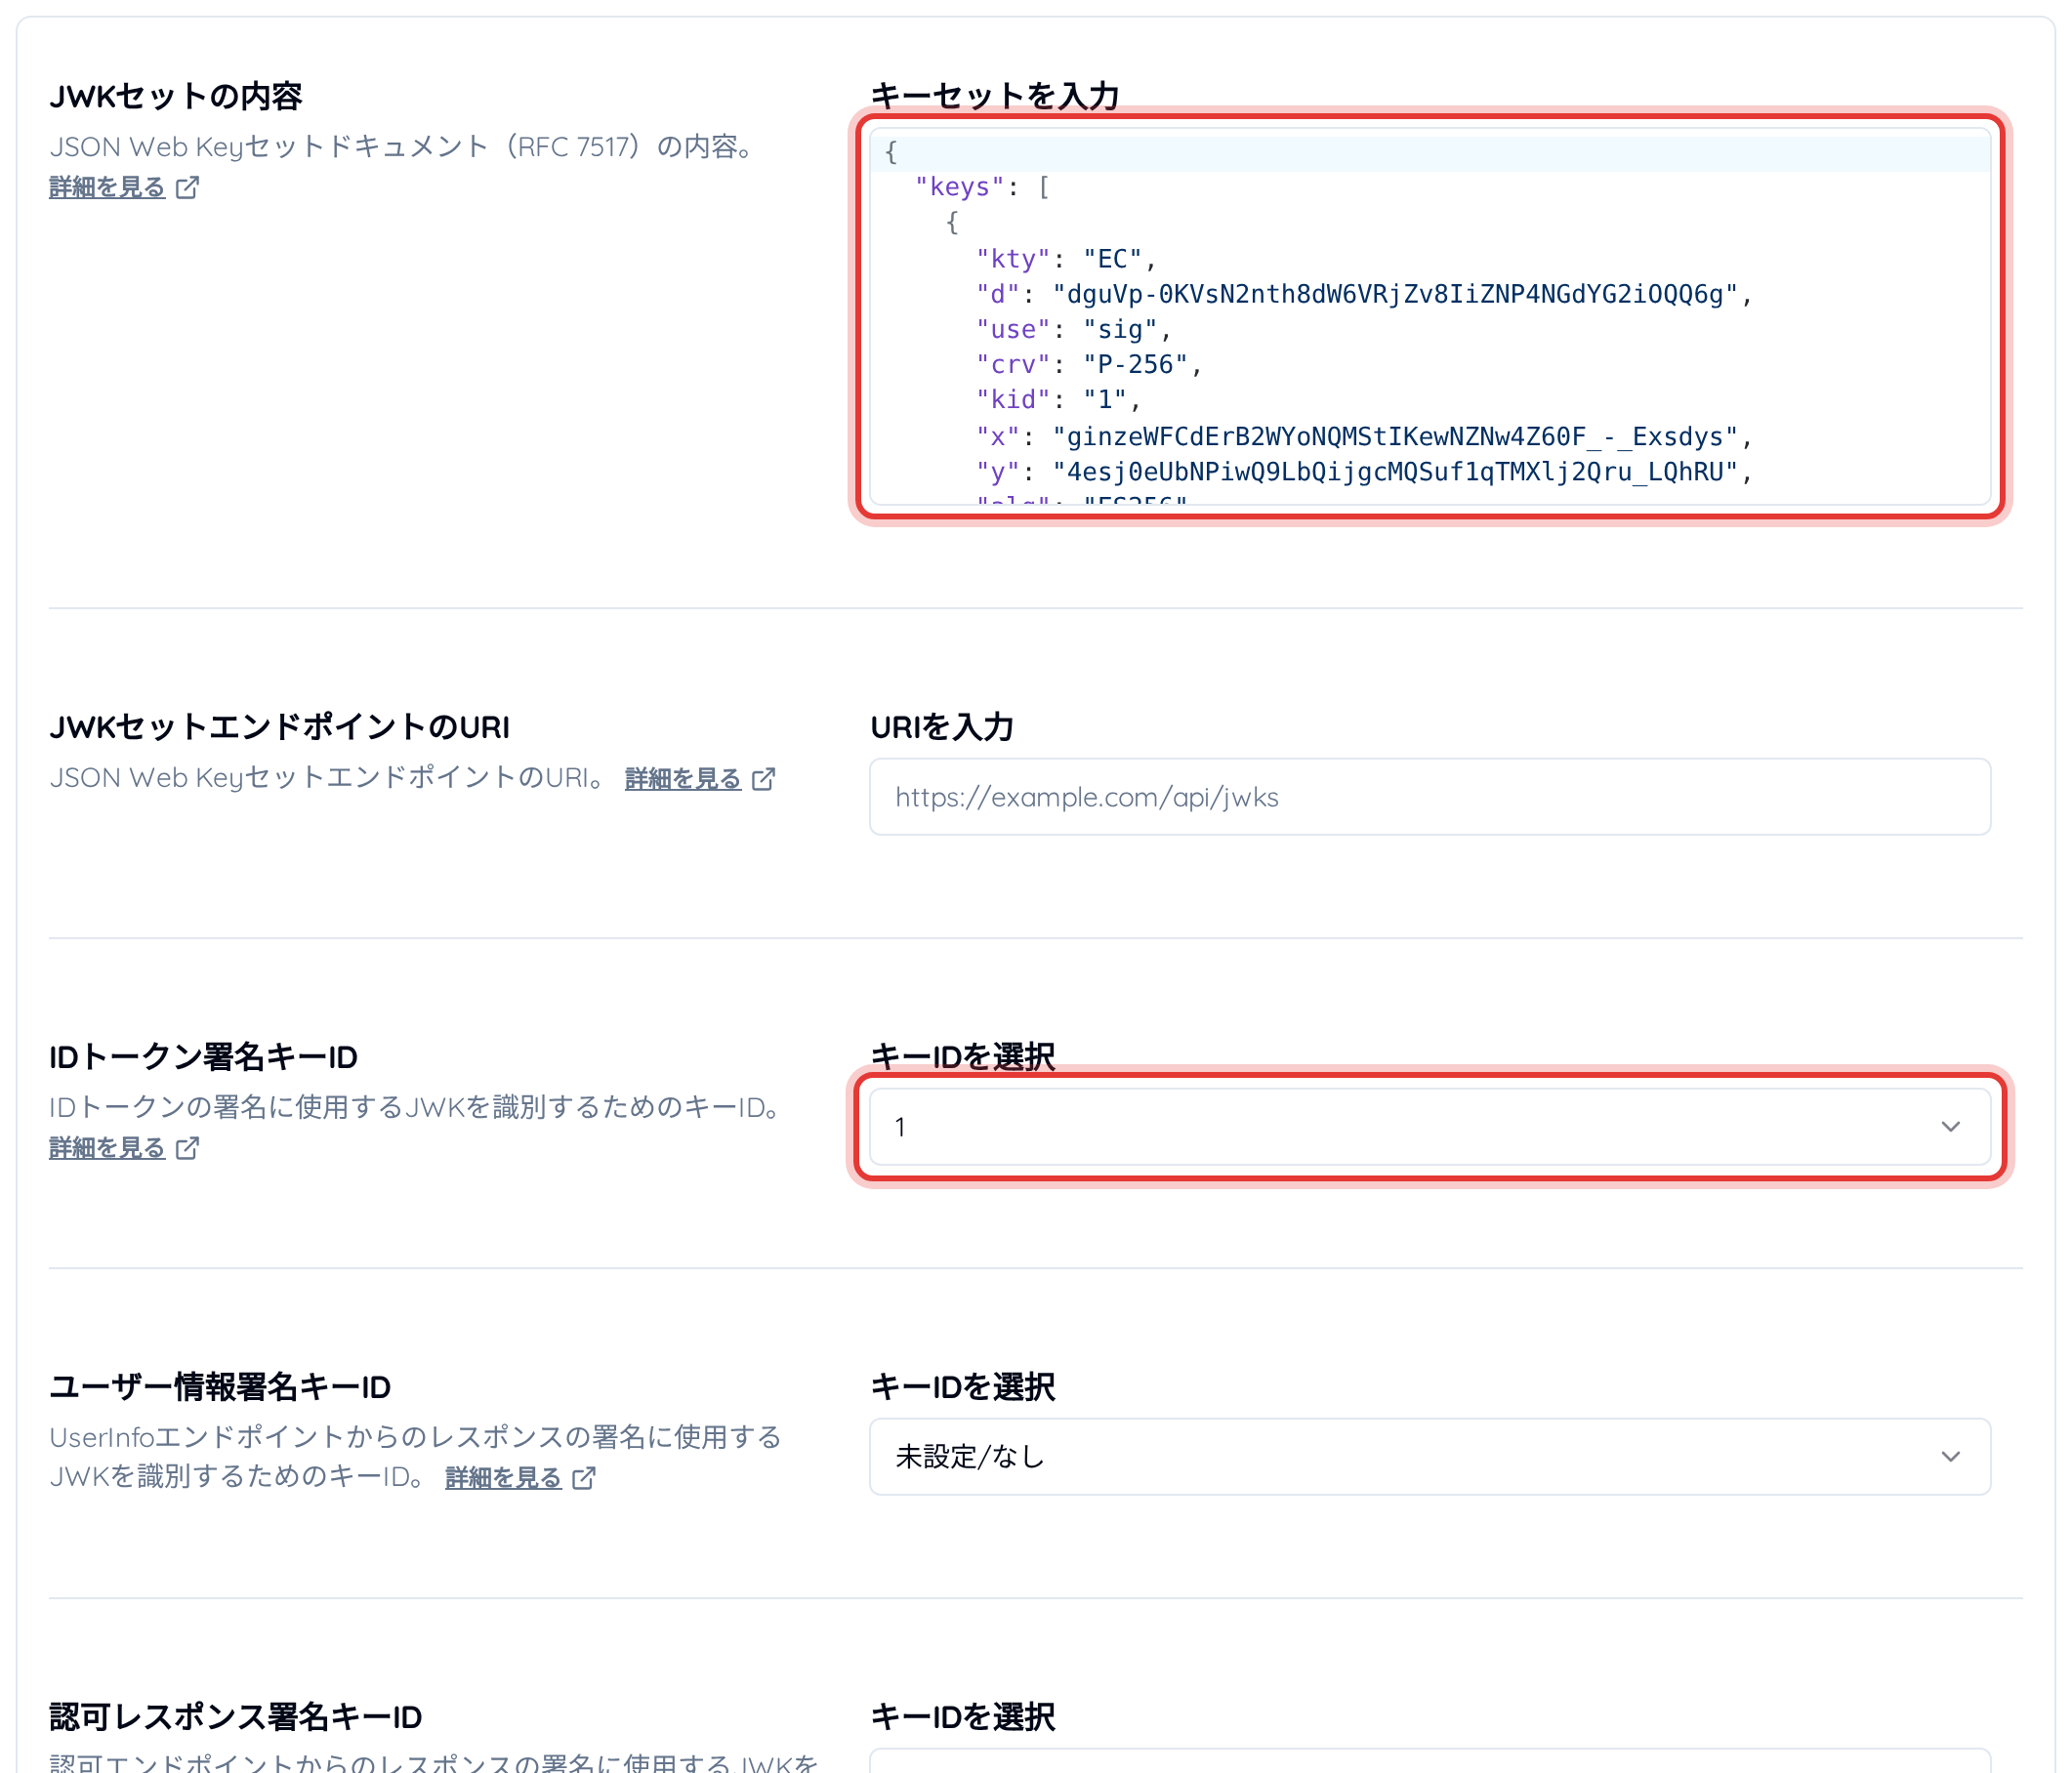
Task: Open IDトークン署名キーID key ID dropdown showing 1
Action: click(1430, 1127)
